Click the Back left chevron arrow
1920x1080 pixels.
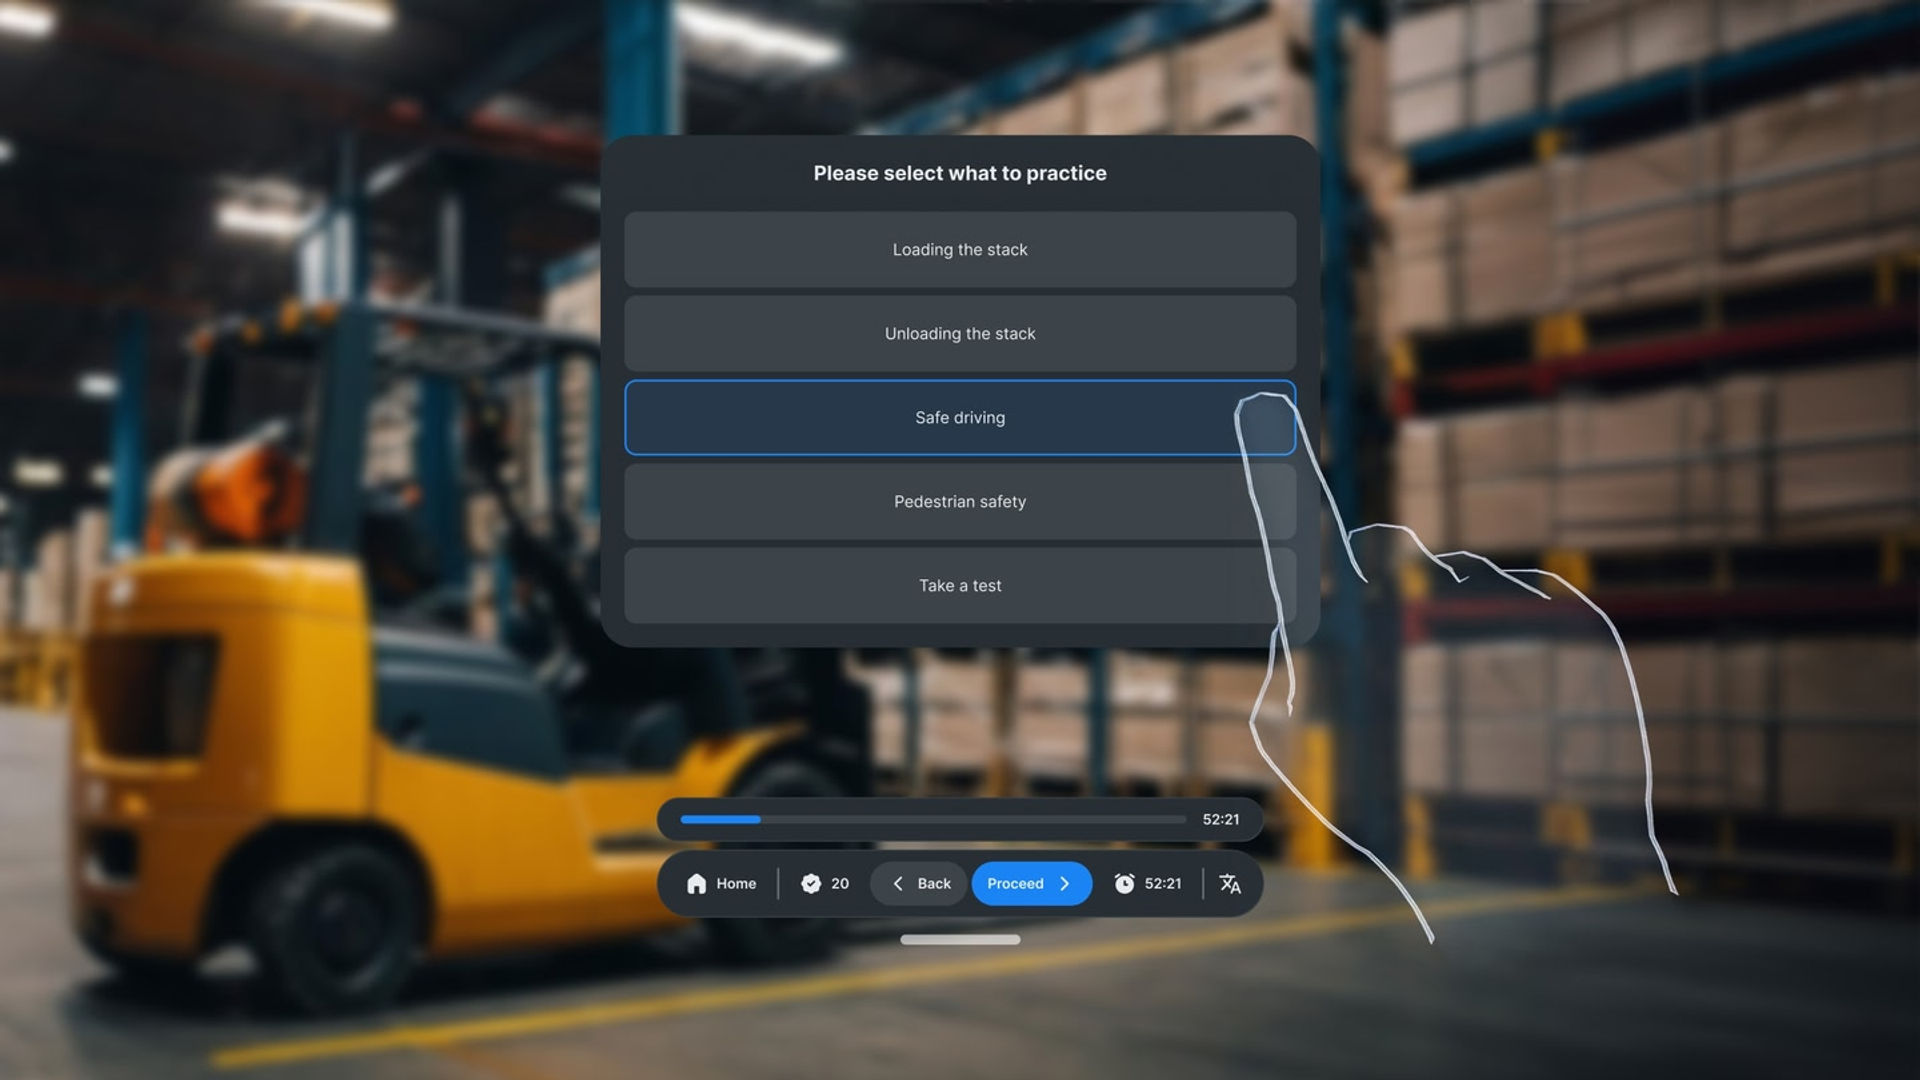point(898,883)
